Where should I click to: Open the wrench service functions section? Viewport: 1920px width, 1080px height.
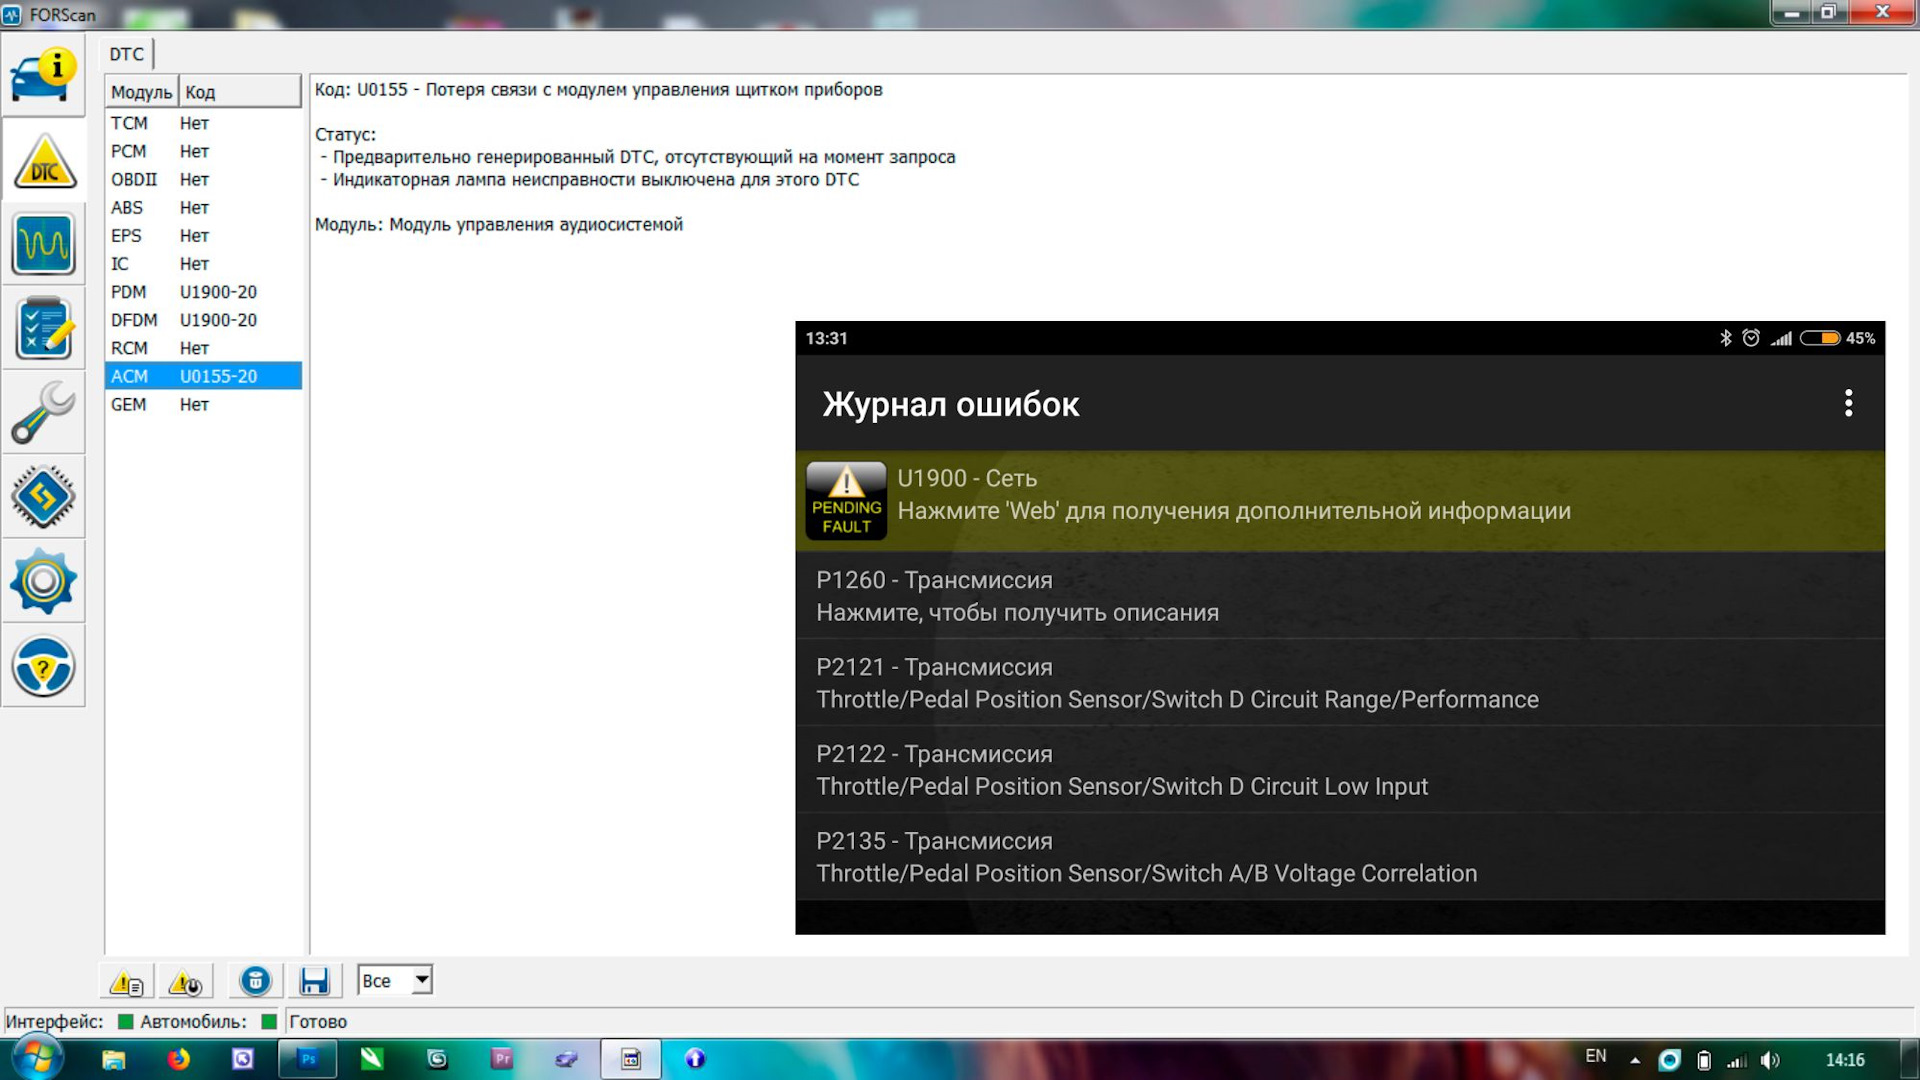(x=43, y=412)
